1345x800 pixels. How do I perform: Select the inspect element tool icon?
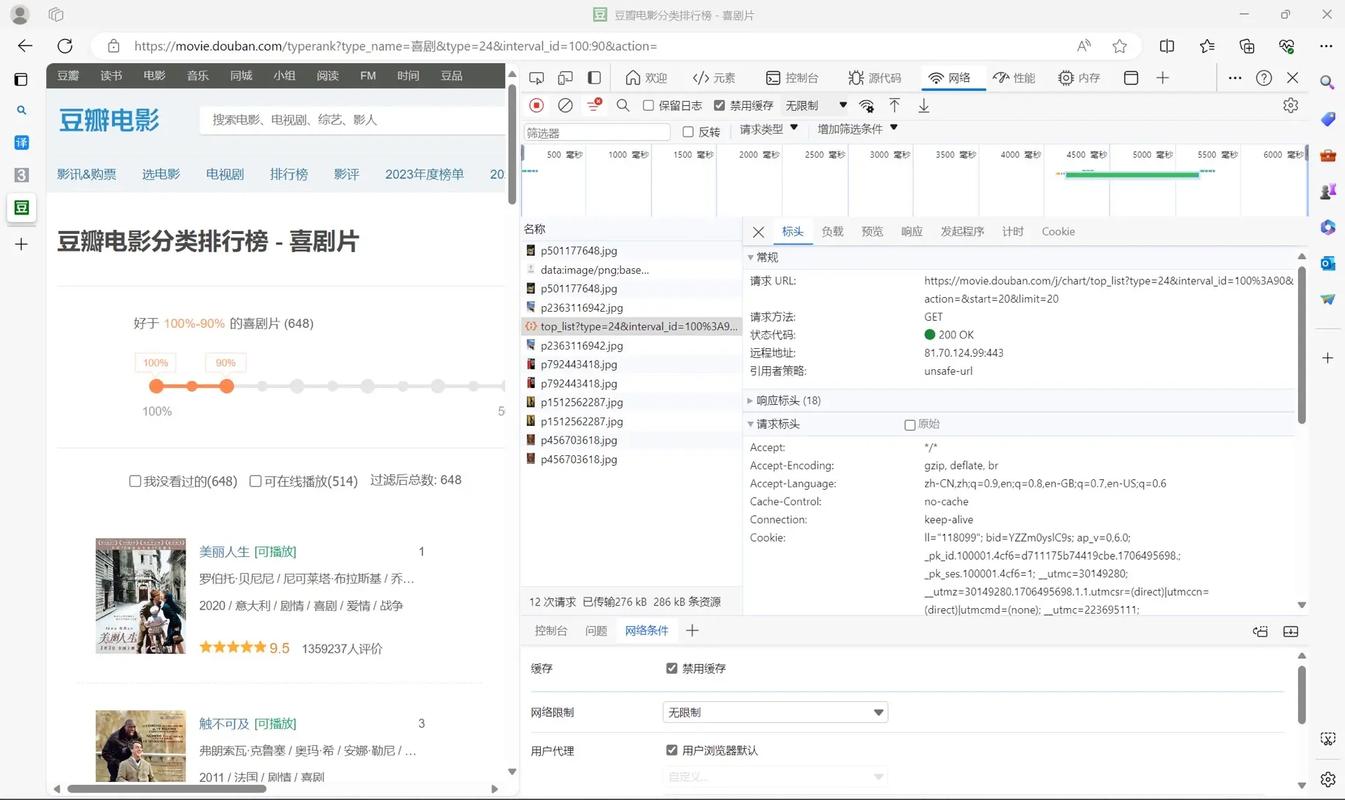tap(536, 77)
